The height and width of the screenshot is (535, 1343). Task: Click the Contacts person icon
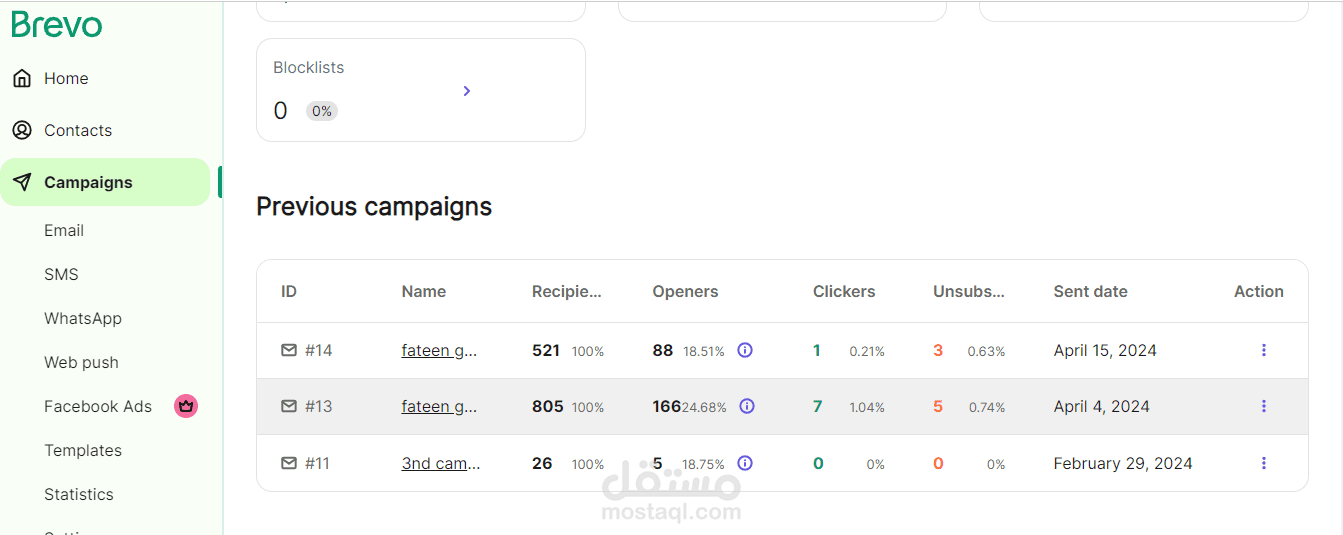22,130
